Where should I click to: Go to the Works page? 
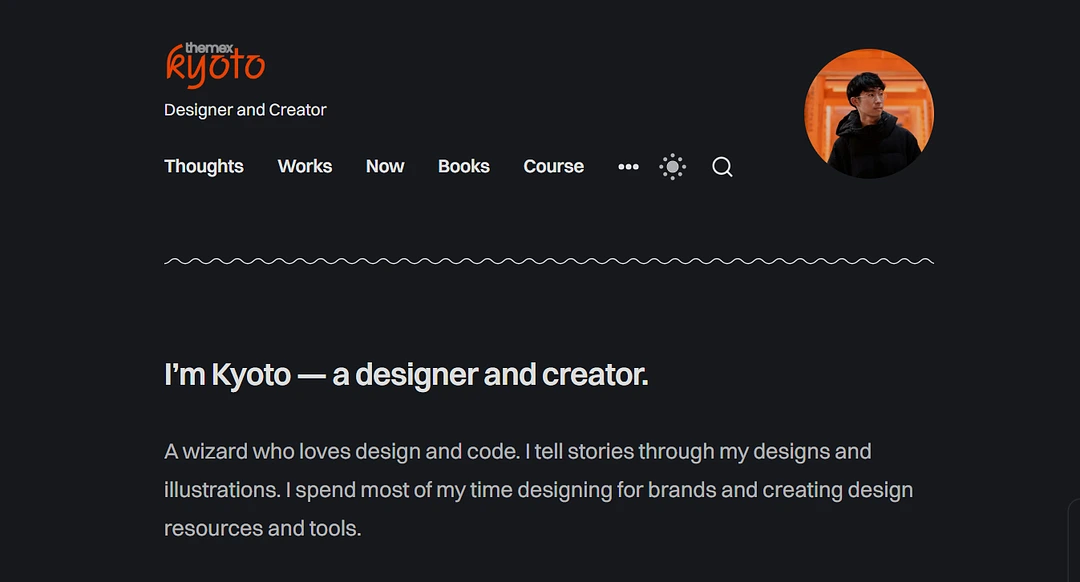point(305,167)
